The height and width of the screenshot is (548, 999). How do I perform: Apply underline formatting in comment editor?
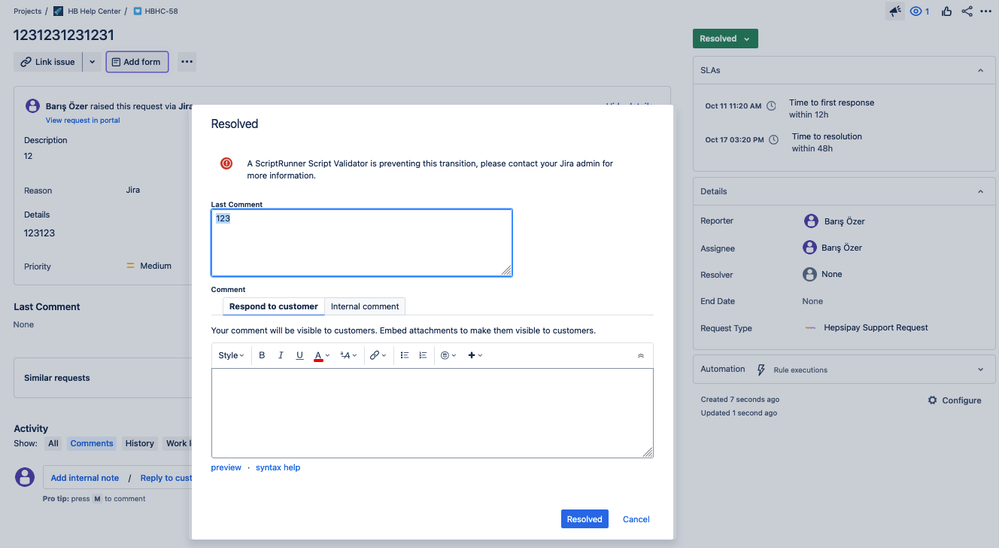[299, 356]
